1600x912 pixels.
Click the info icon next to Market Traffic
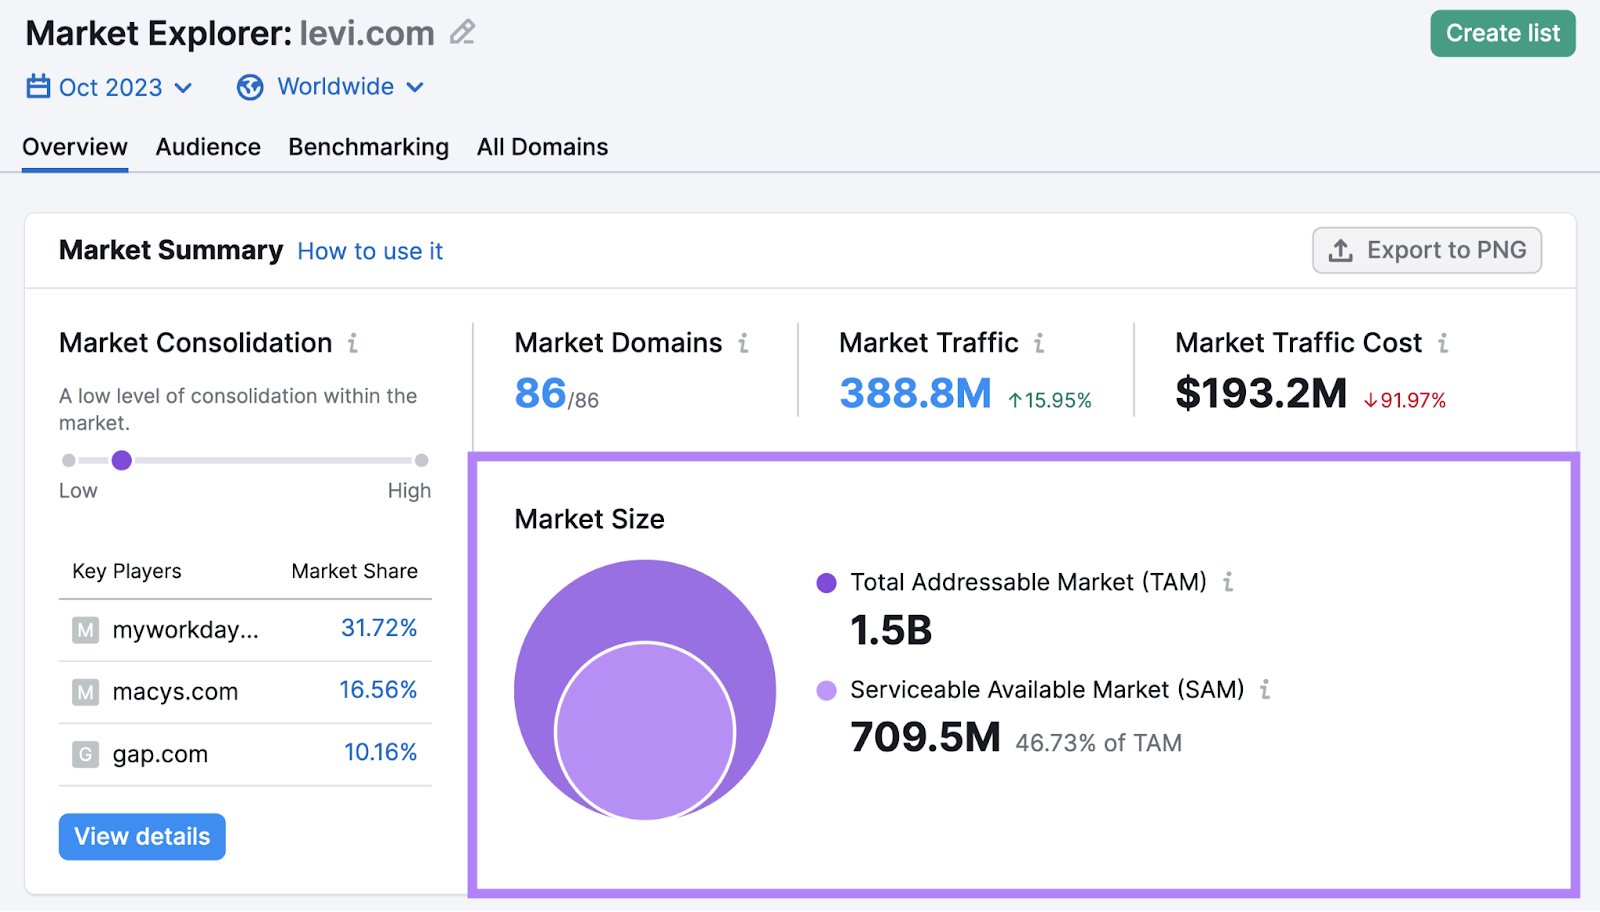[1038, 343]
